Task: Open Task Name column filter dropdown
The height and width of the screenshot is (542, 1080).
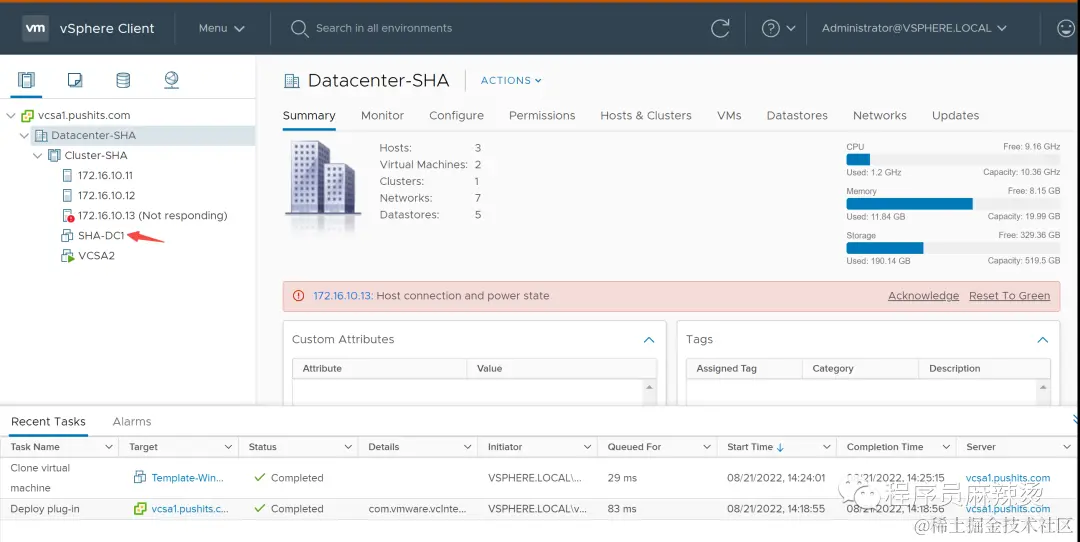Action: pos(109,447)
